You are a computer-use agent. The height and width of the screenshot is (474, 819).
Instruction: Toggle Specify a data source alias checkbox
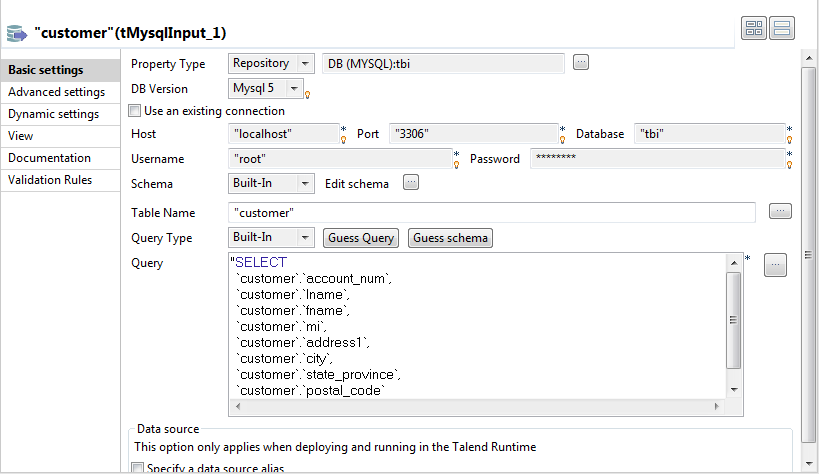click(138, 467)
